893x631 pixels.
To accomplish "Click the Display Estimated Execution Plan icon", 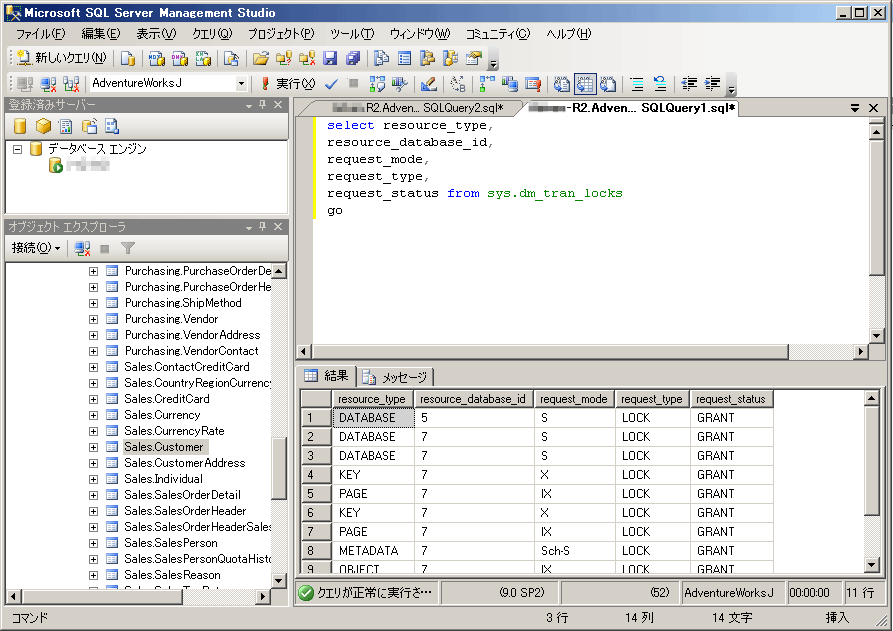I will point(377,84).
